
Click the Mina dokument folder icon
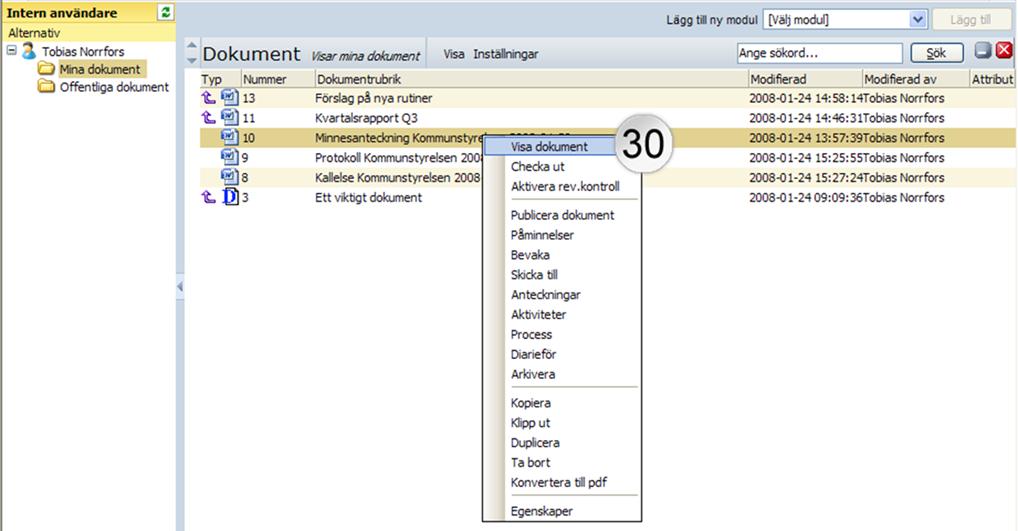point(46,68)
